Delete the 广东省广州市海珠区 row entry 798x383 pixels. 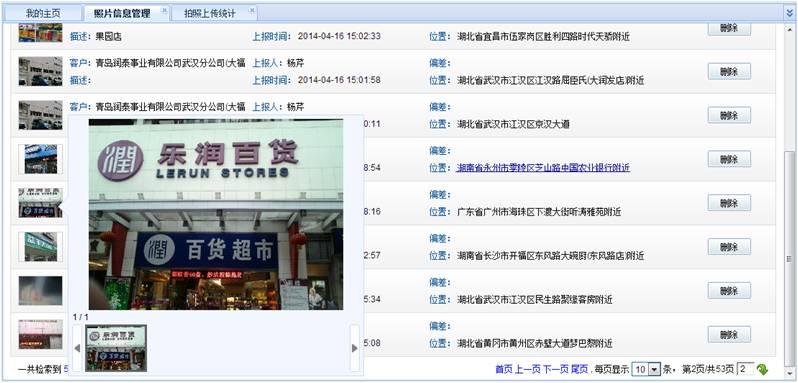[x=729, y=203]
